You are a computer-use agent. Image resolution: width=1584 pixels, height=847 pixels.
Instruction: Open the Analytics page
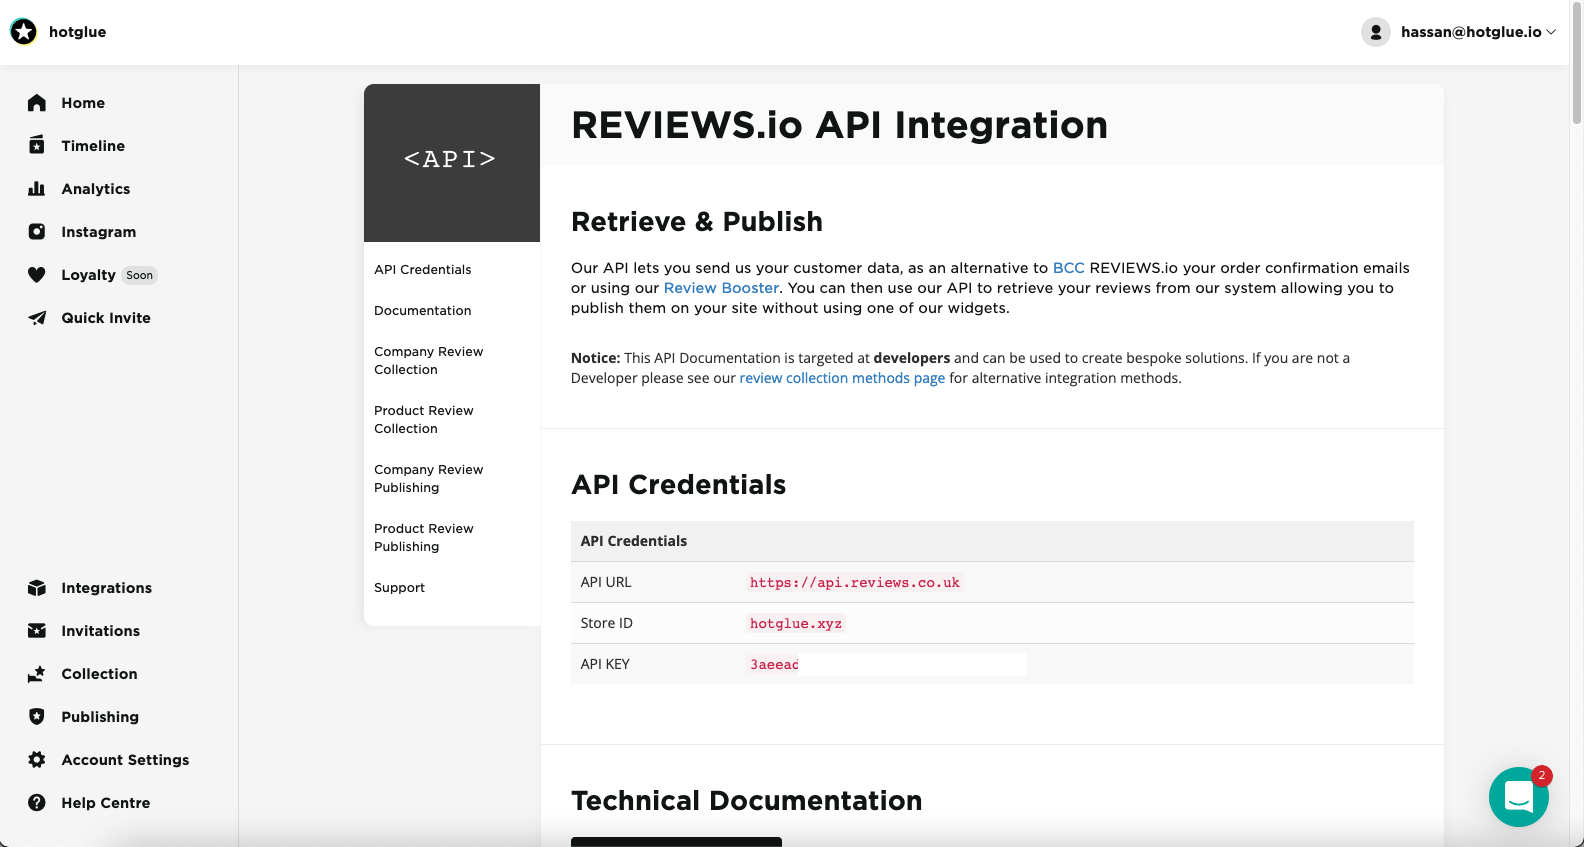[96, 189]
